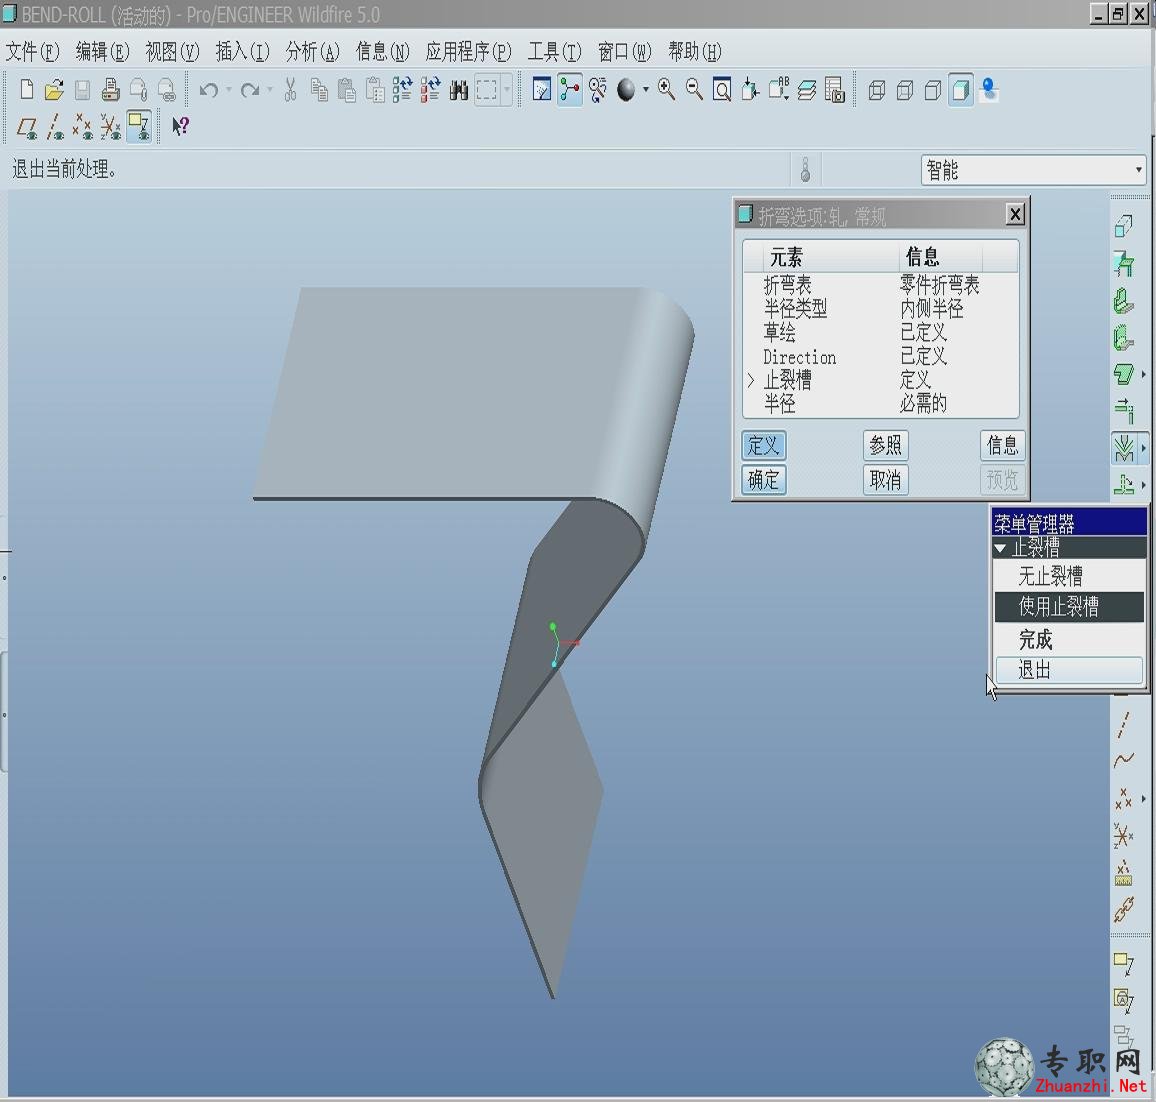Select 使用止裂槽 in menu manager
The image size is (1156, 1102).
[1069, 607]
